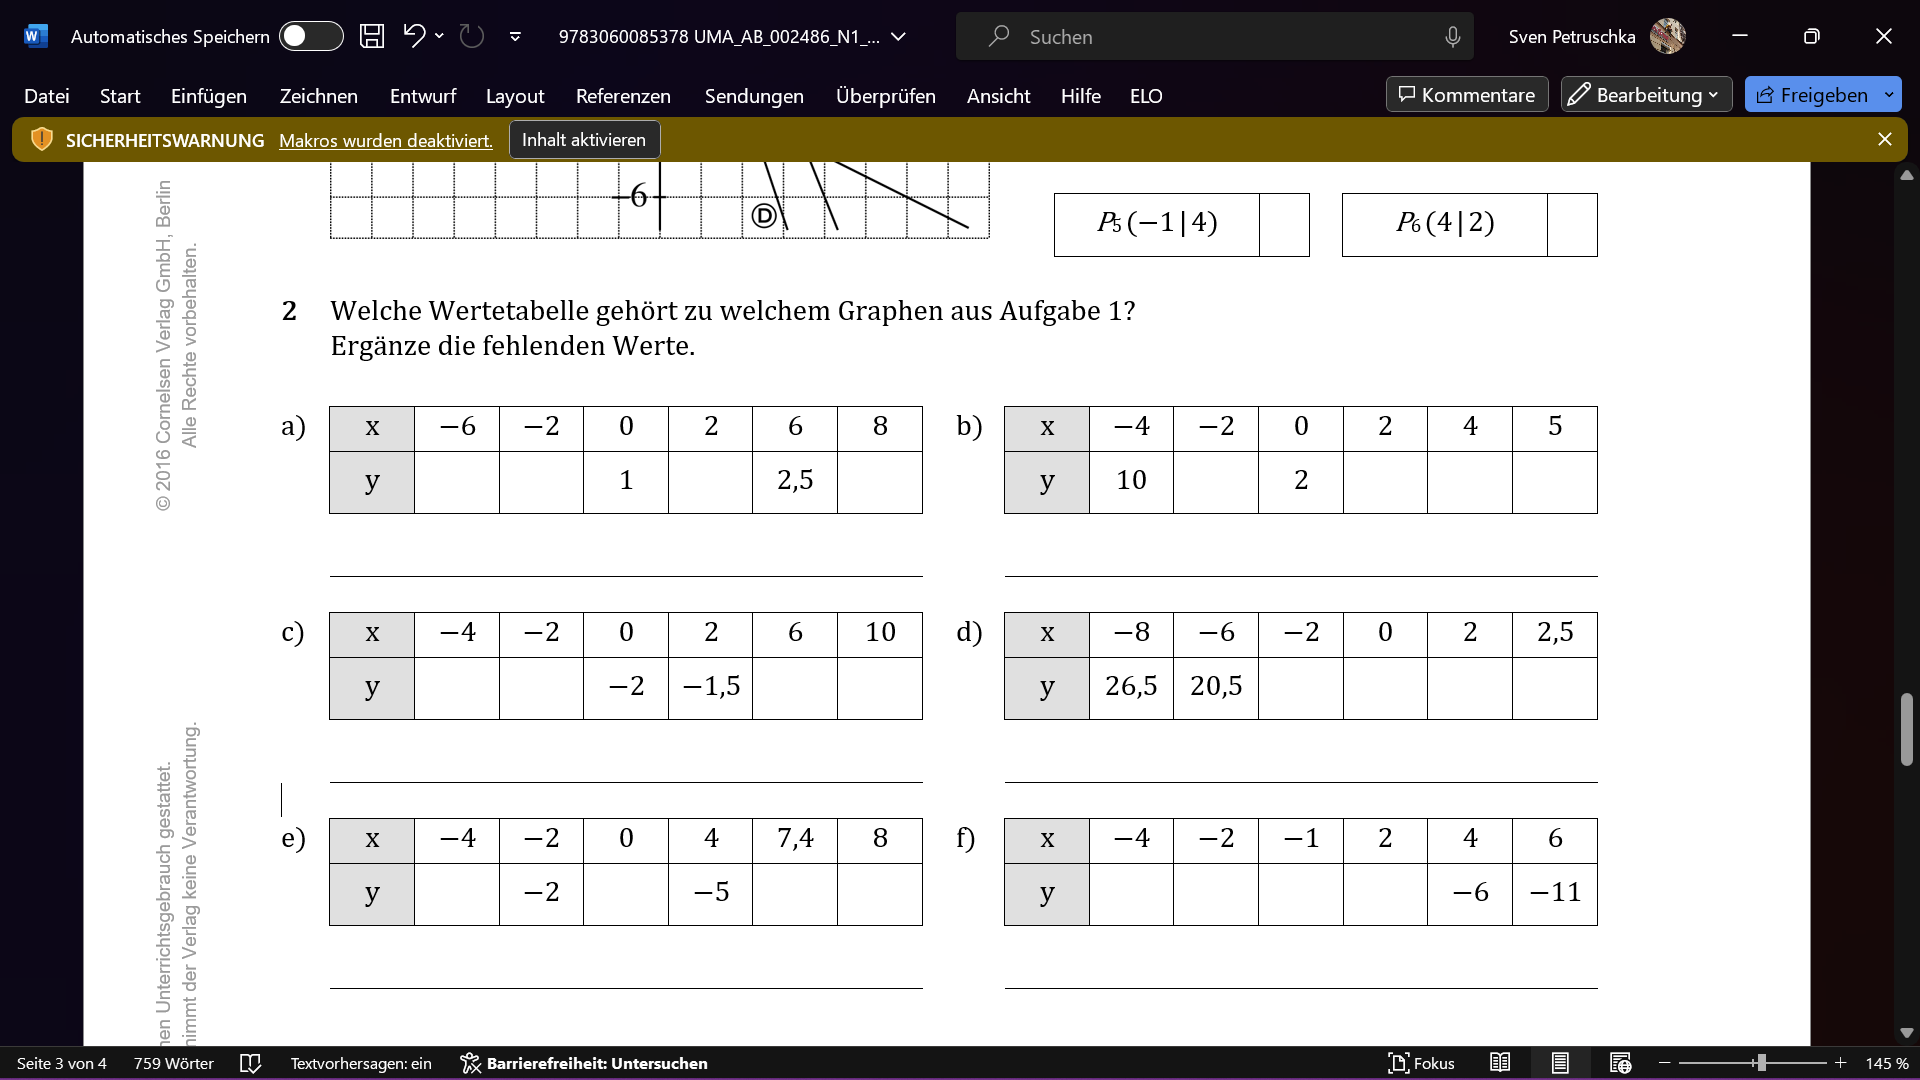This screenshot has width=1920, height=1080.
Task: Open the Zeichnen tab
Action: [x=319, y=96]
